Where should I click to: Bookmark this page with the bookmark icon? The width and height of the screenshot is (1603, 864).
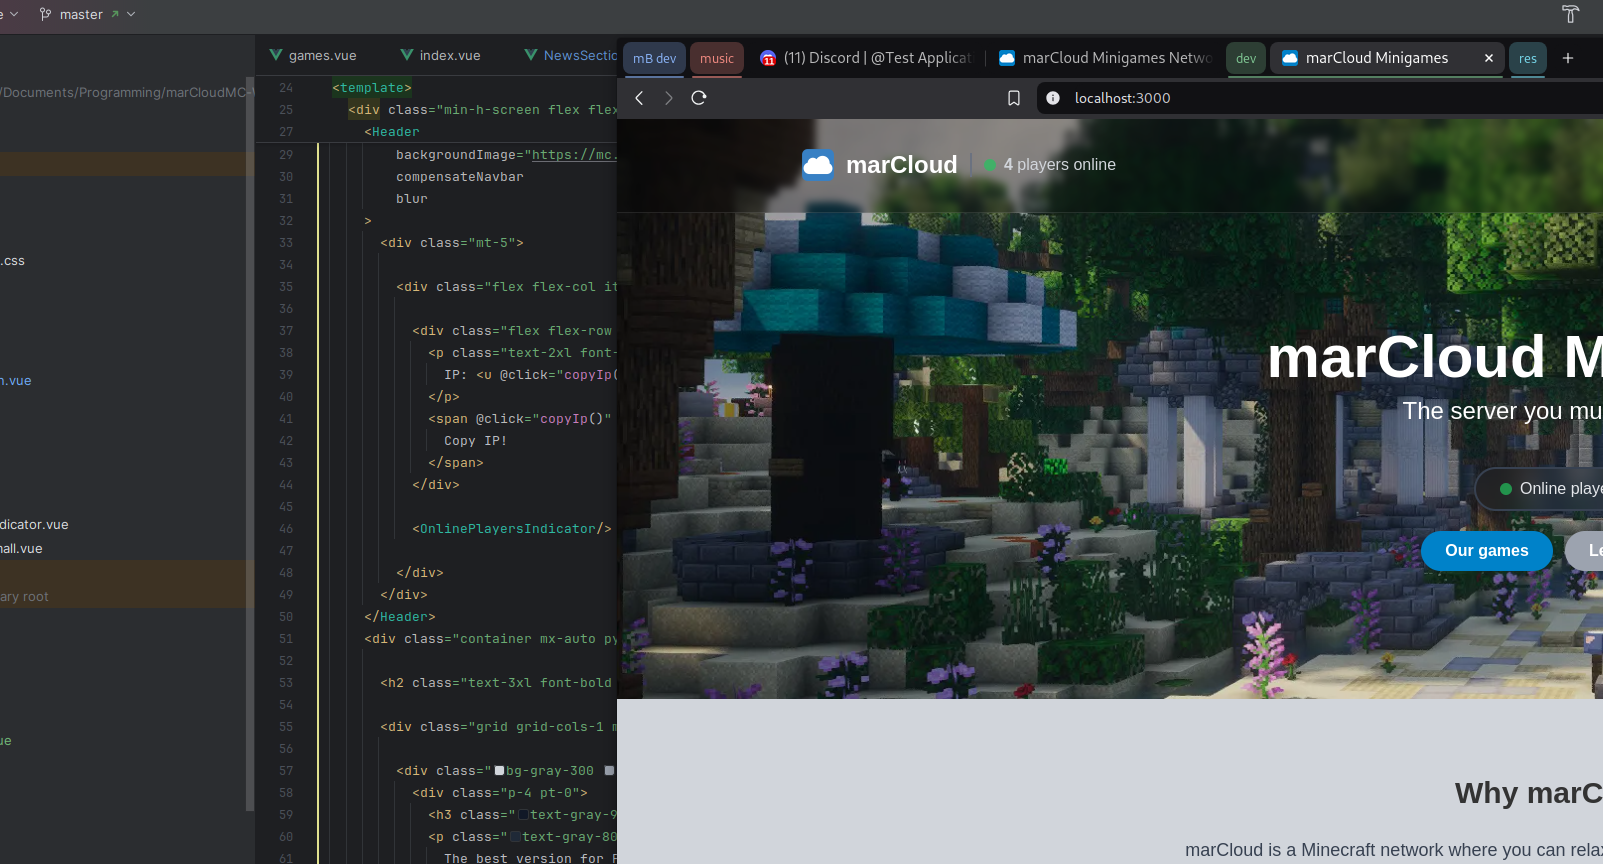1014,98
